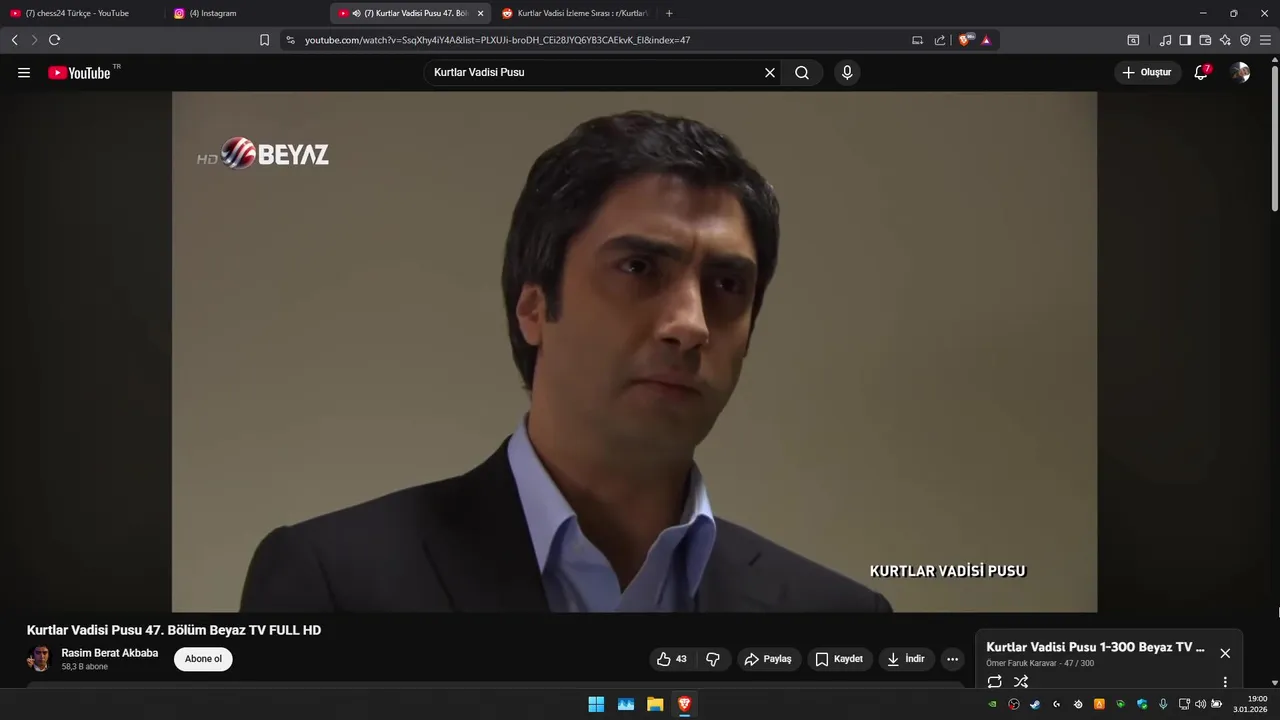
Task: Subscribe with the Abone ol button
Action: [203, 659]
